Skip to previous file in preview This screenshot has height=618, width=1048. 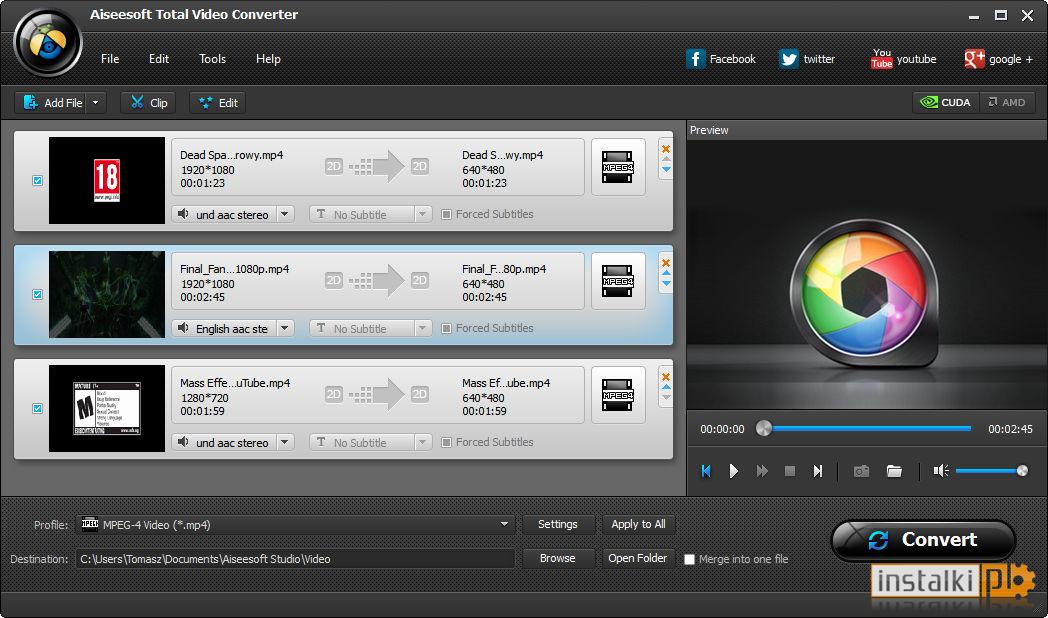tap(706, 471)
